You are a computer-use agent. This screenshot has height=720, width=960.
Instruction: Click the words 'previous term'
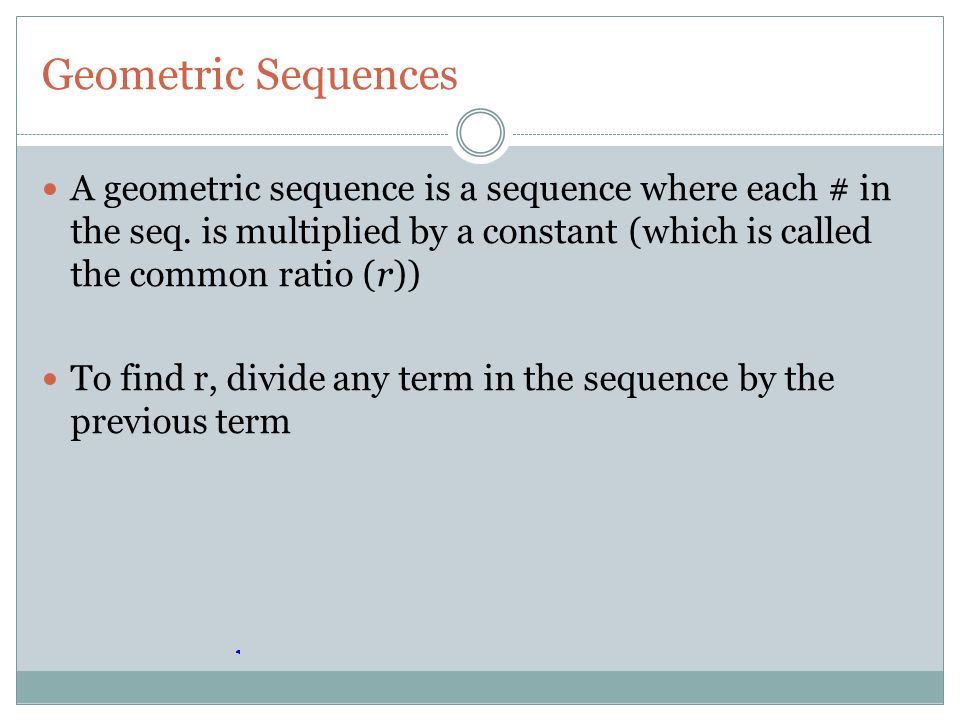tap(180, 422)
